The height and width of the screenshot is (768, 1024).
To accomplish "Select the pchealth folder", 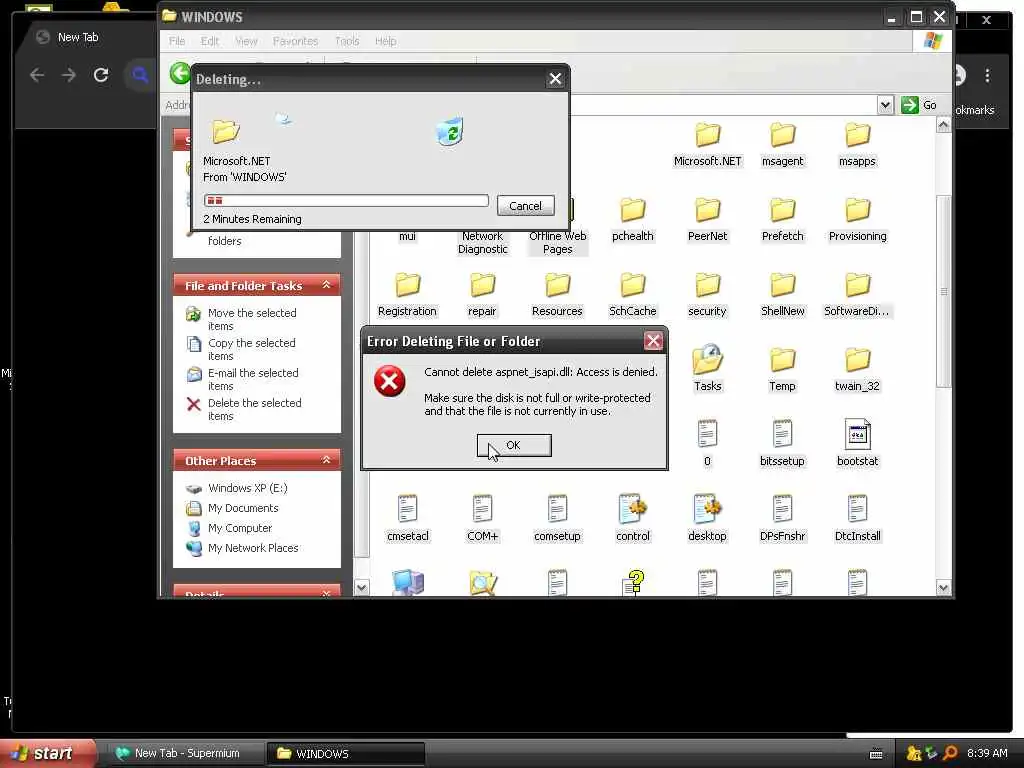I will (x=632, y=220).
